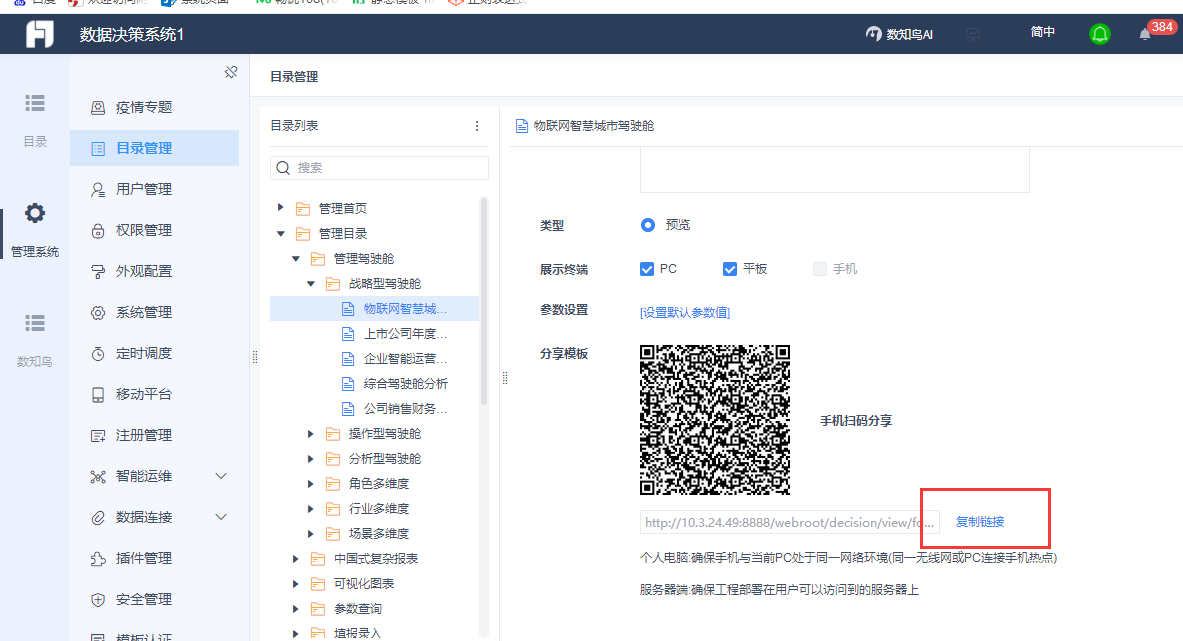The height and width of the screenshot is (641, 1183).
Task: Click the 搜索 directory search field
Action: [379, 167]
